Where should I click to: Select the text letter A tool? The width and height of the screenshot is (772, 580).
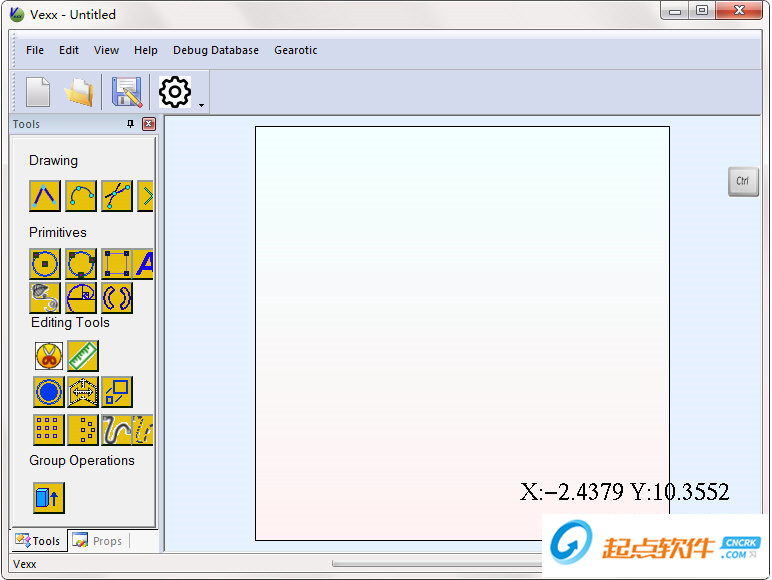144,264
